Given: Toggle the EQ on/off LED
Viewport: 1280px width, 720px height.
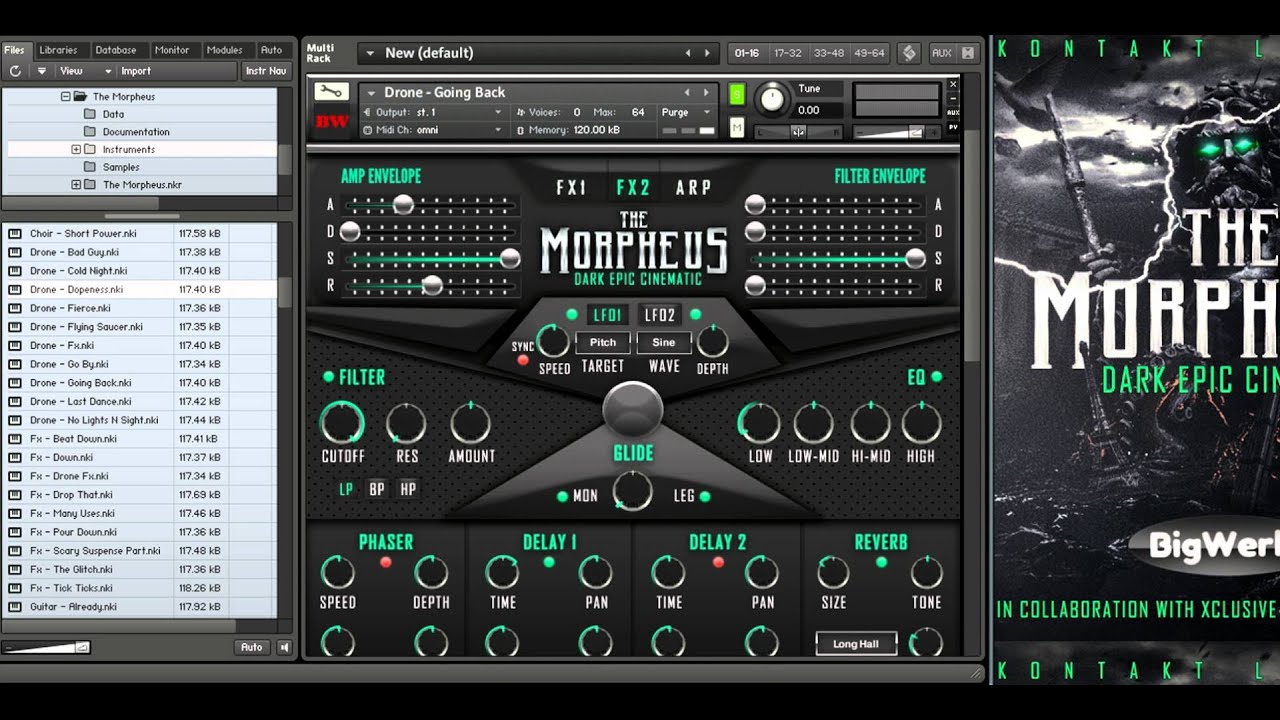Looking at the screenshot, I should pos(937,377).
